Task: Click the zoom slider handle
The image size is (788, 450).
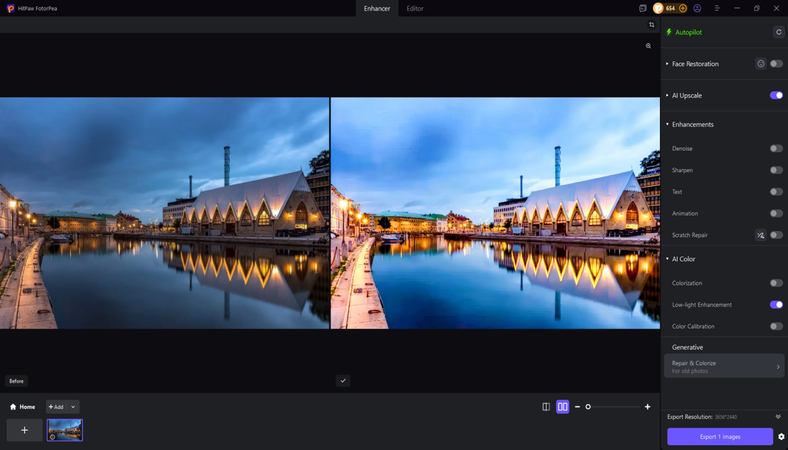Action: tap(588, 407)
